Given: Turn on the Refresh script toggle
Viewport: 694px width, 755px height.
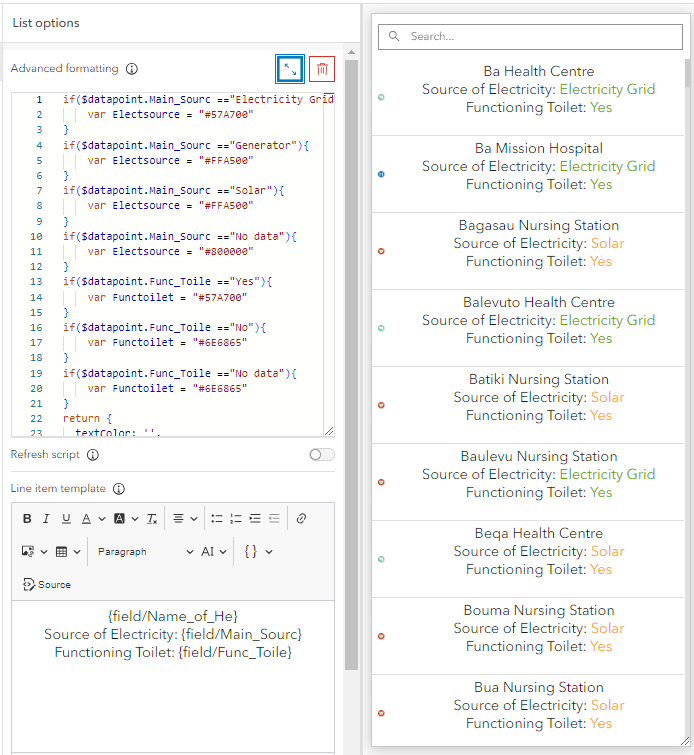Looking at the screenshot, I should tap(322, 455).
